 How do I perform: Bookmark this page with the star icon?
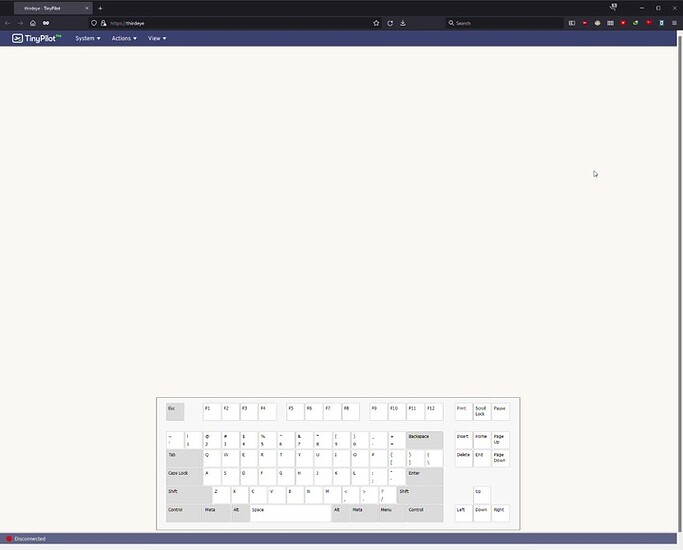376,22
